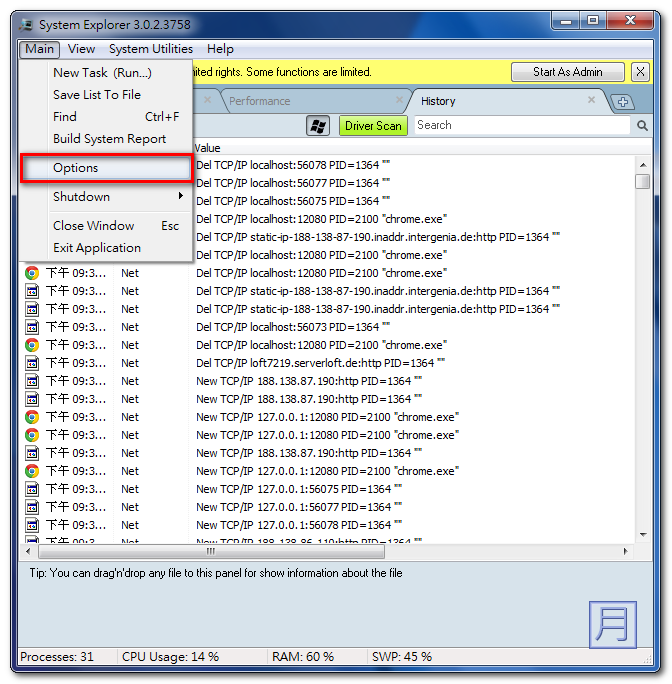Click inside the Search input field
Viewport: 672px width, 684px height.
[520, 126]
